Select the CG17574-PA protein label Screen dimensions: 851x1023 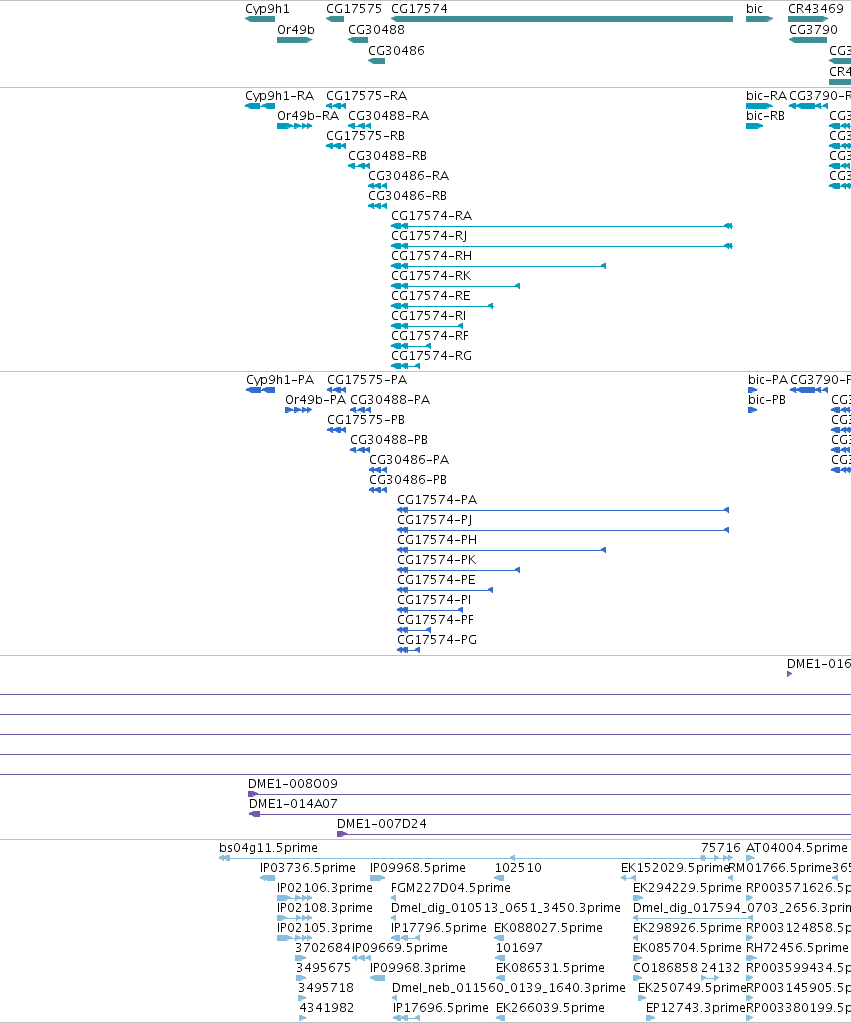tap(437, 500)
